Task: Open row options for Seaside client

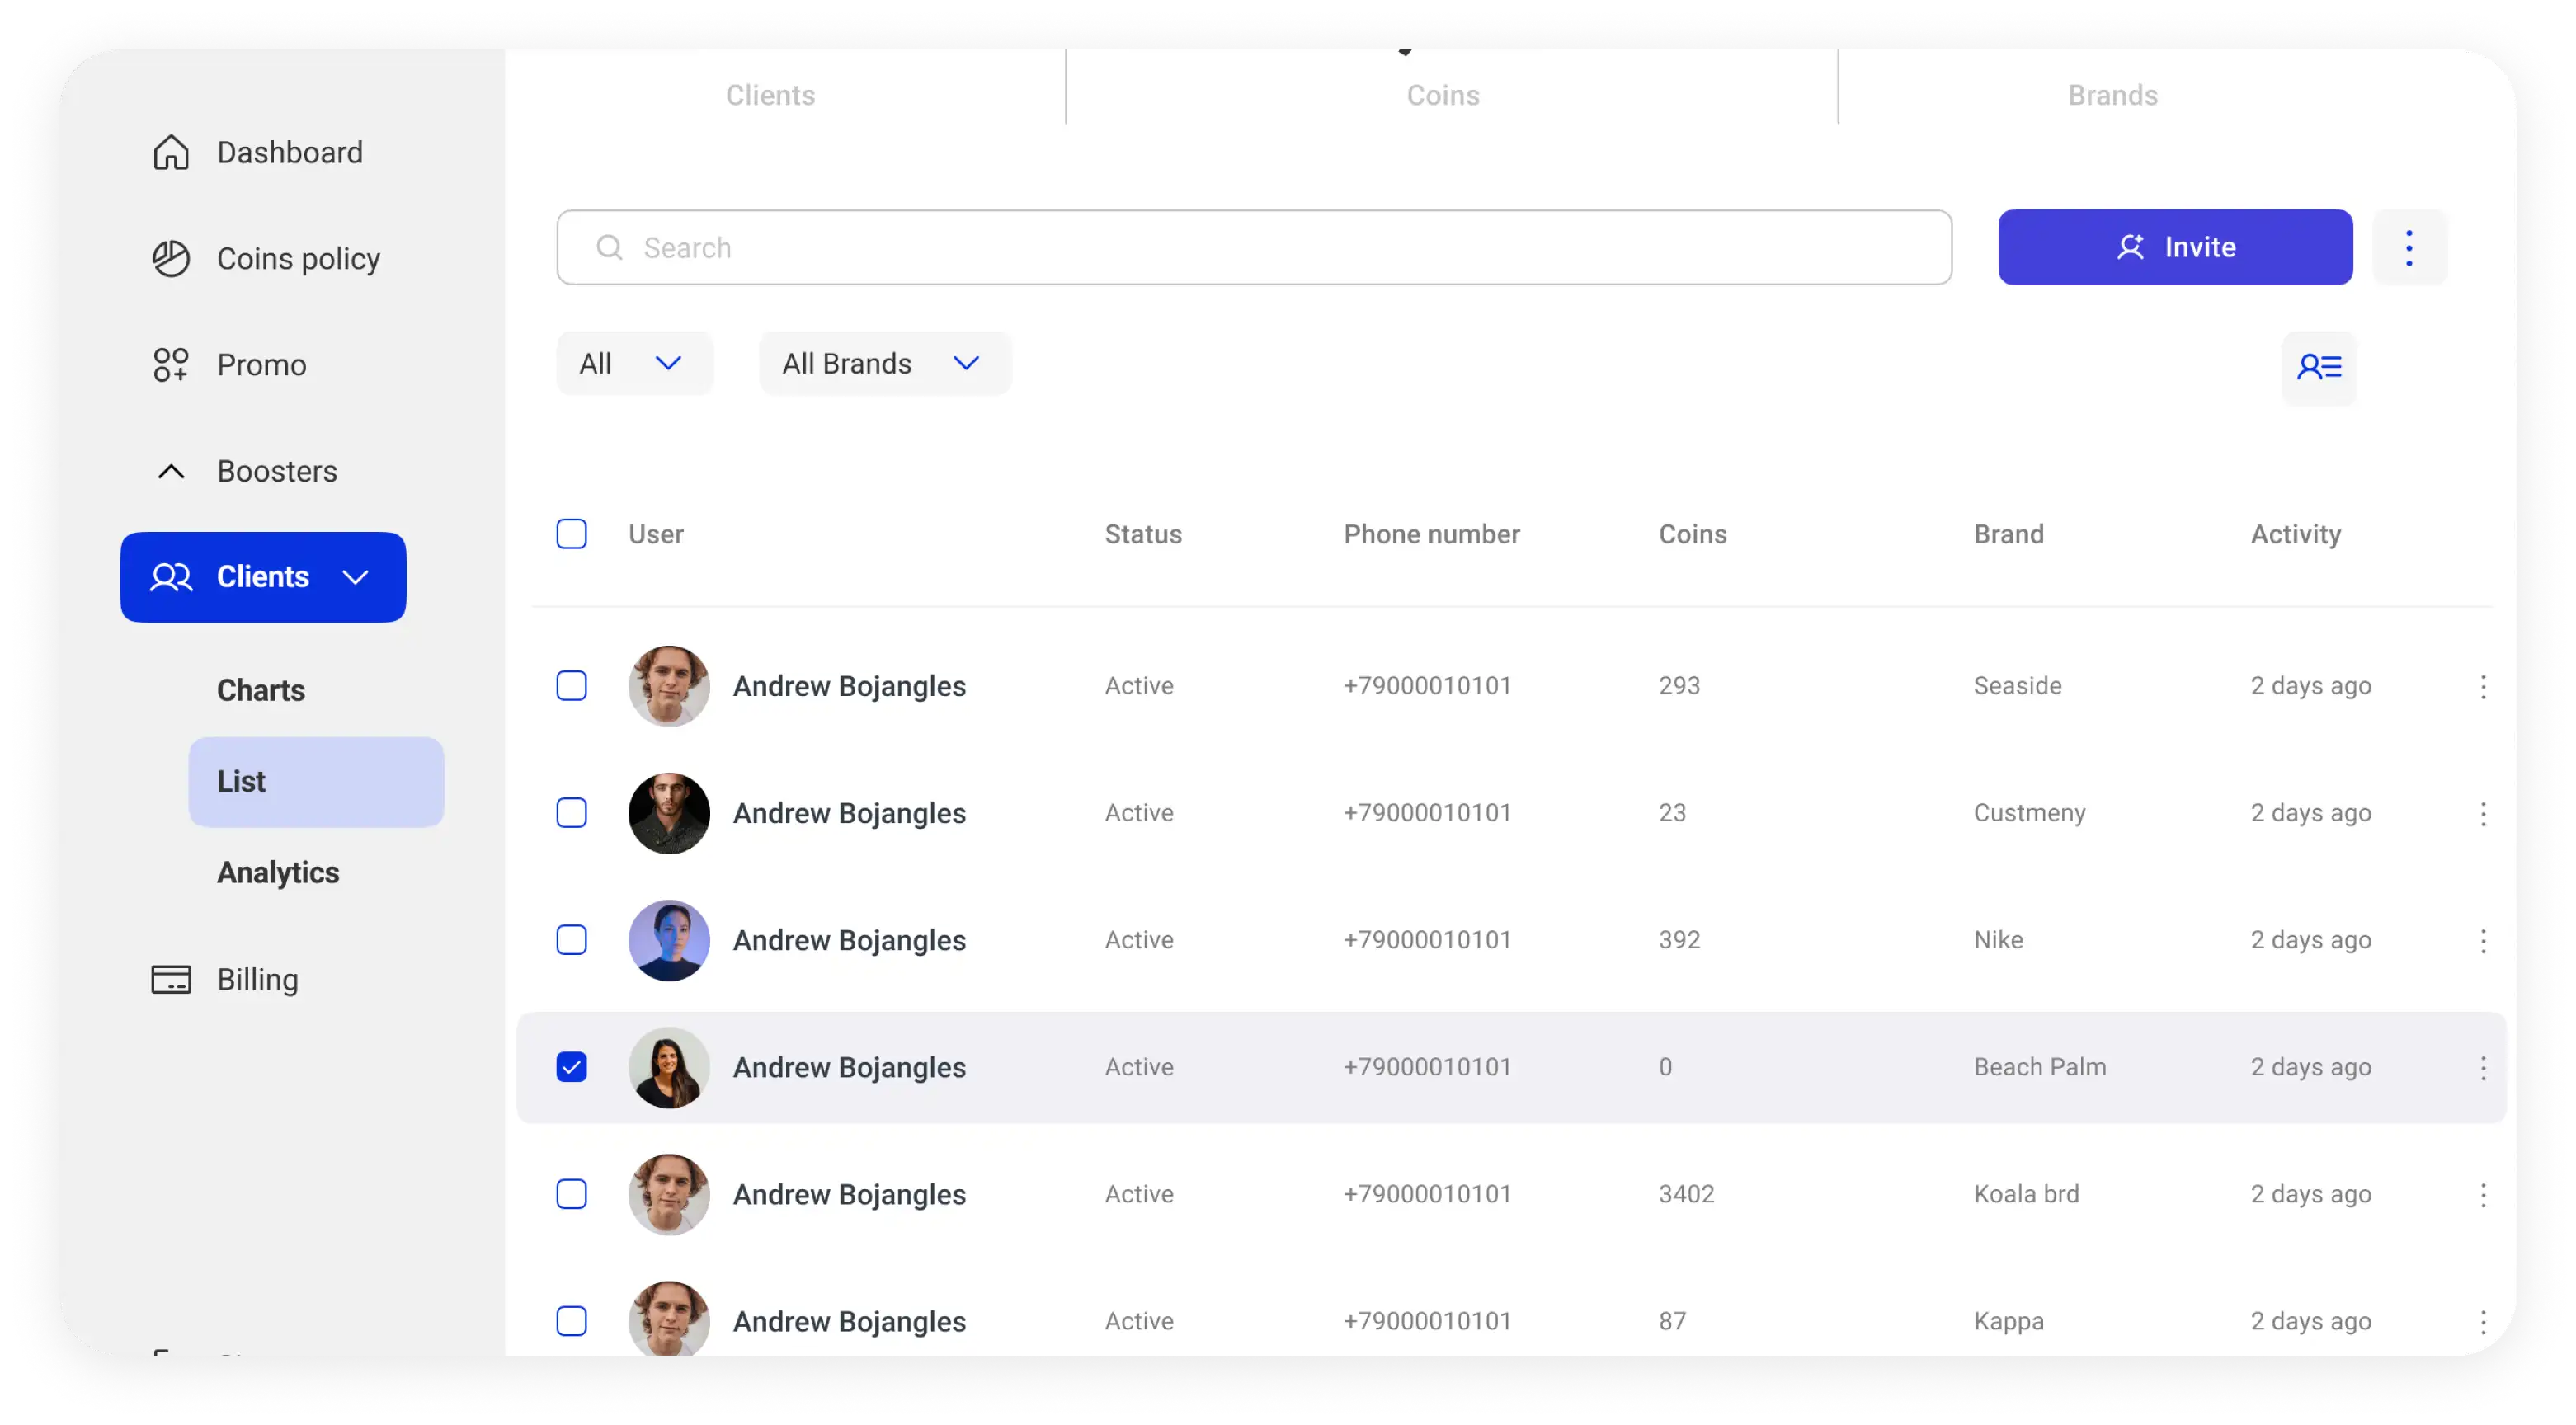Action: (x=2483, y=687)
